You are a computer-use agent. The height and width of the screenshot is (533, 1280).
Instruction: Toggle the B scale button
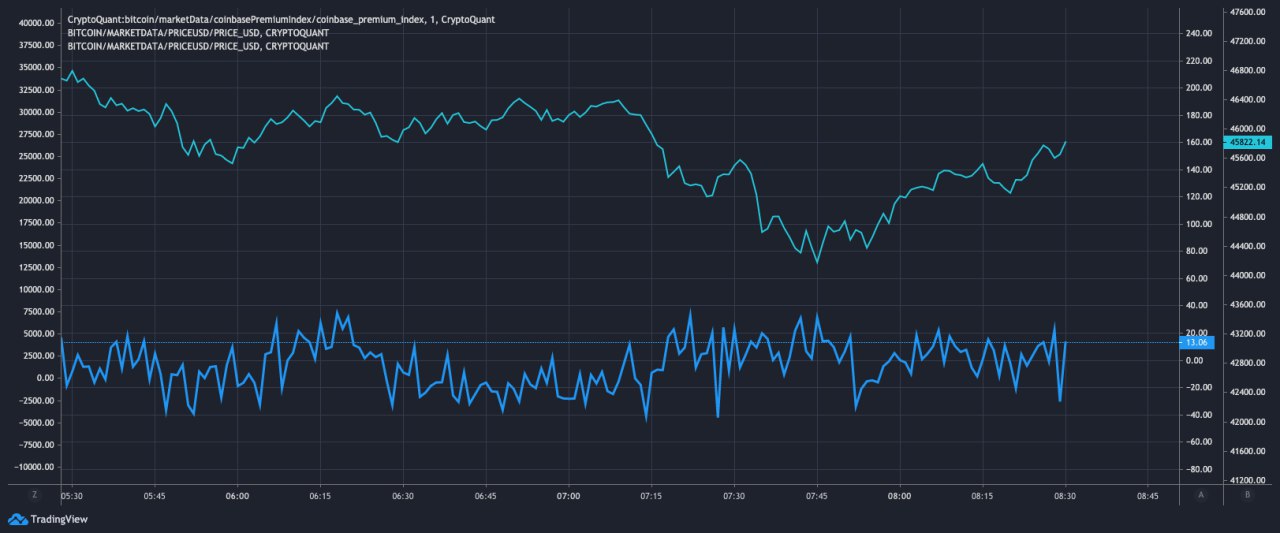point(1246,495)
